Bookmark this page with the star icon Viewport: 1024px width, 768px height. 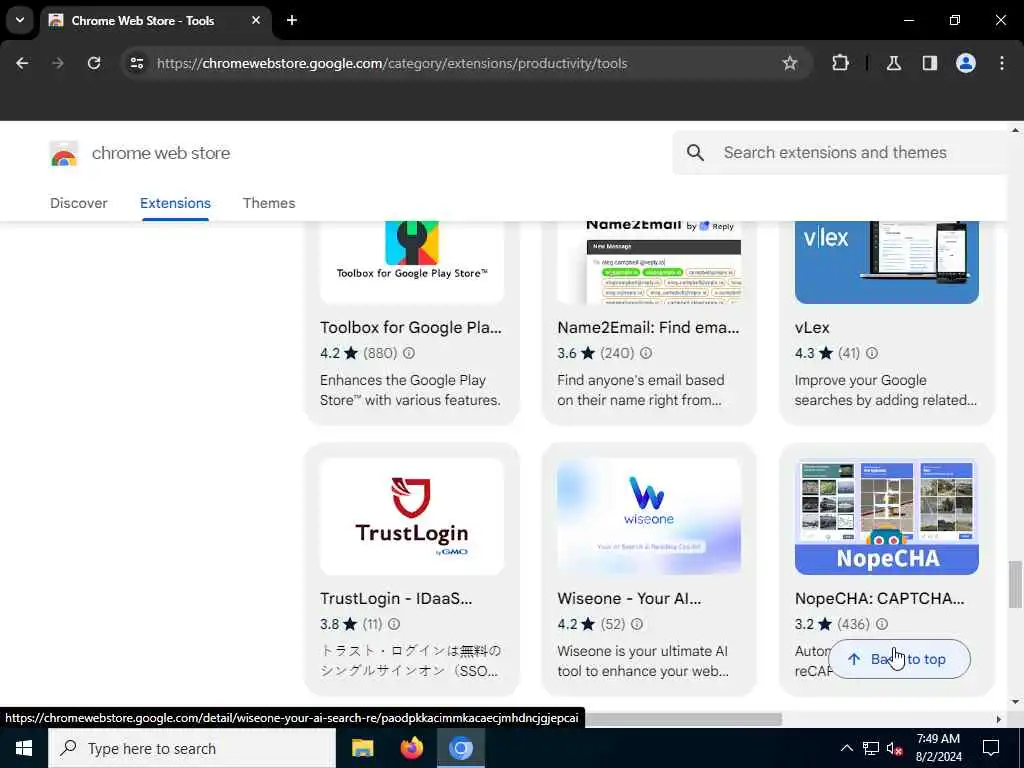[790, 63]
